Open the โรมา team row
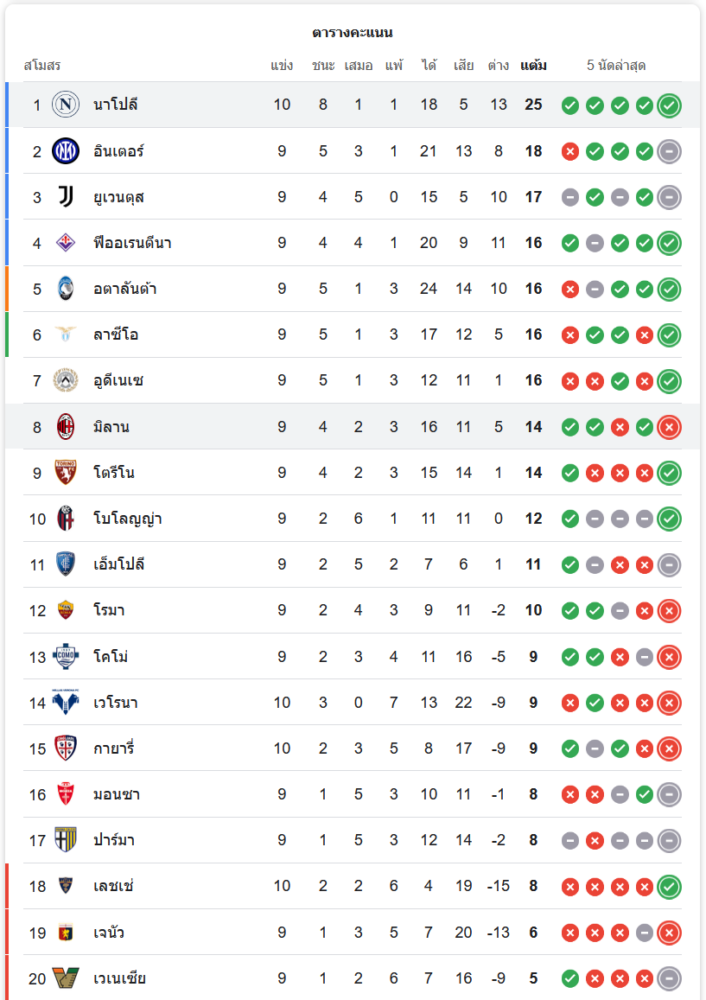The image size is (706, 1000). pos(353,610)
